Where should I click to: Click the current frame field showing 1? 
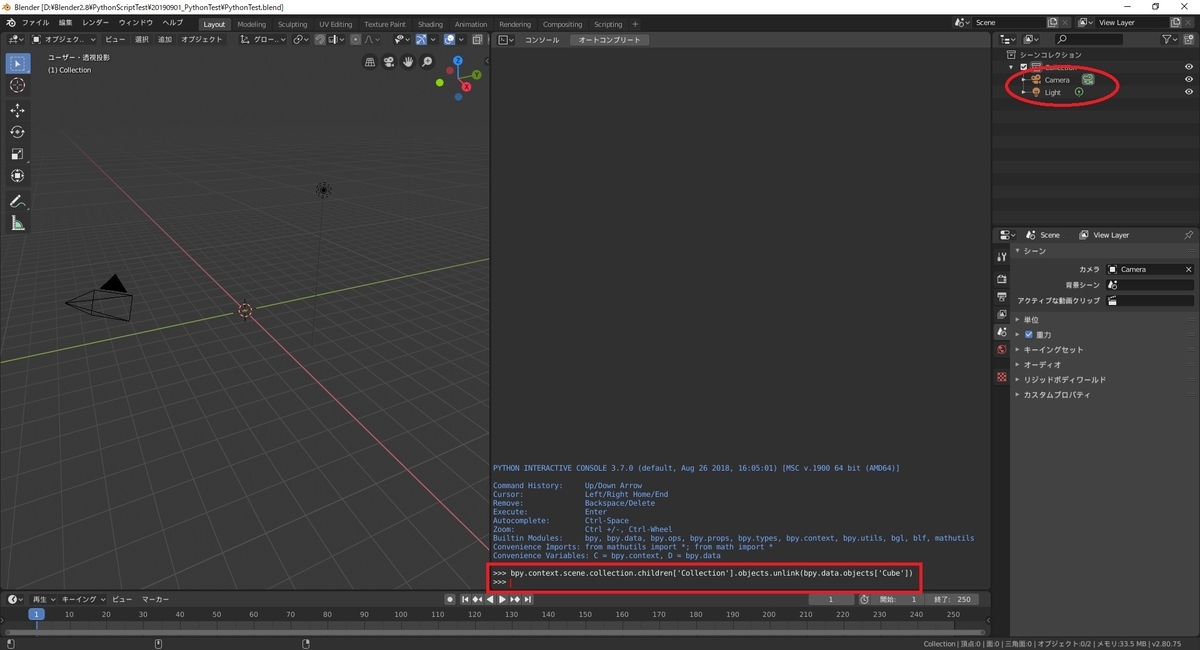831,599
